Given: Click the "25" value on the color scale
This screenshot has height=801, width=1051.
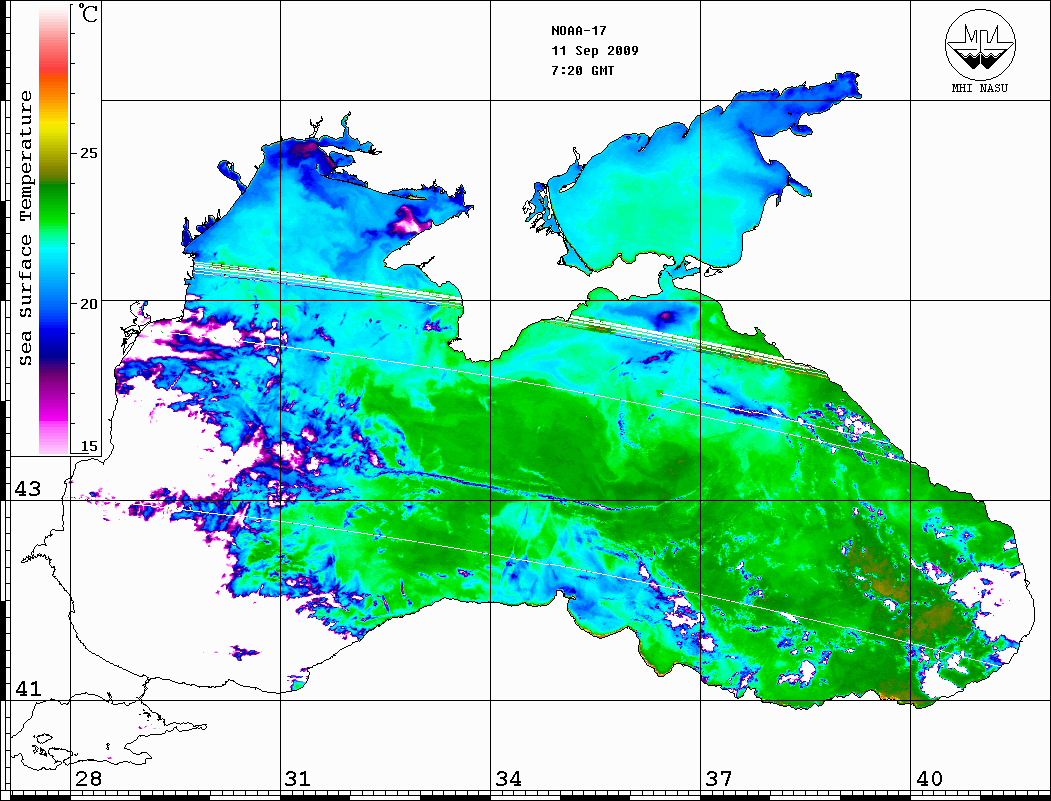Looking at the screenshot, I should [x=88, y=153].
